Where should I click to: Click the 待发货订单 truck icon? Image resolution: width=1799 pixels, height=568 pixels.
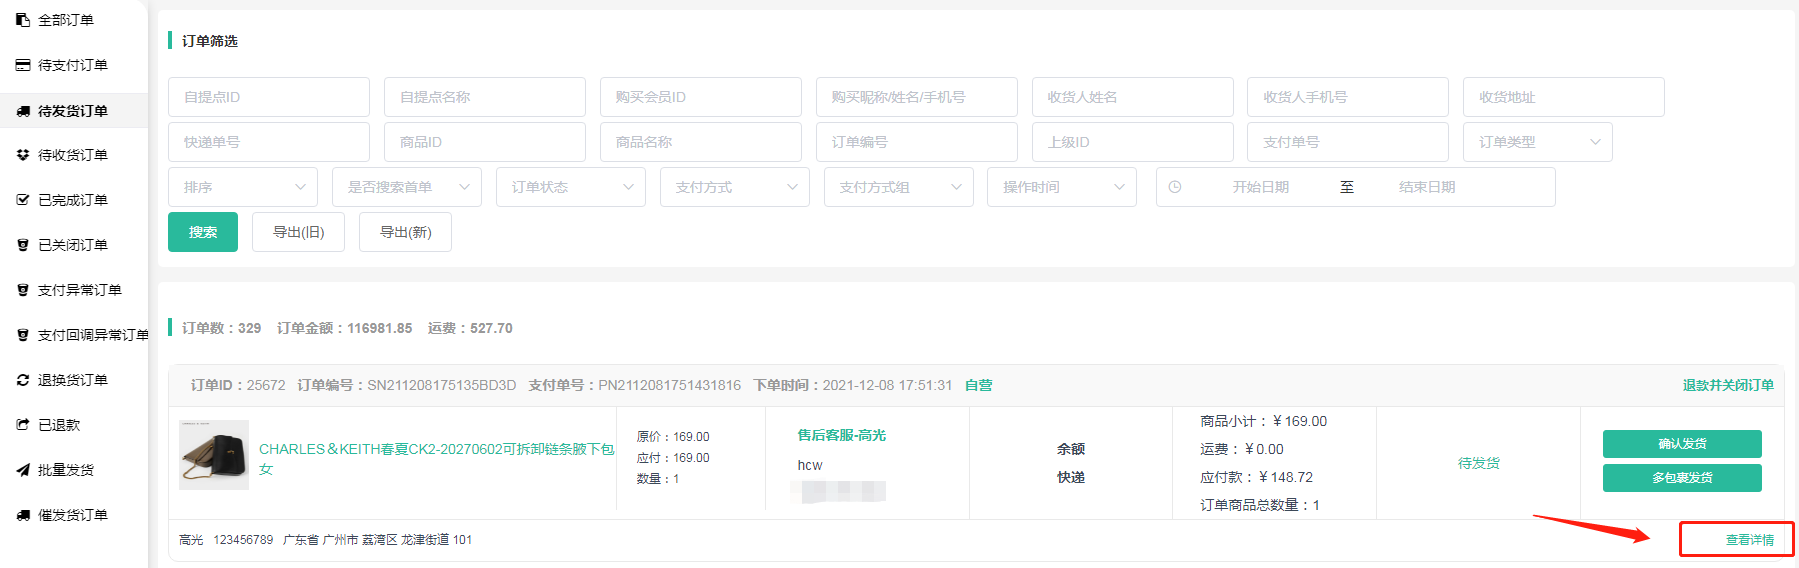pyautogui.click(x=23, y=111)
